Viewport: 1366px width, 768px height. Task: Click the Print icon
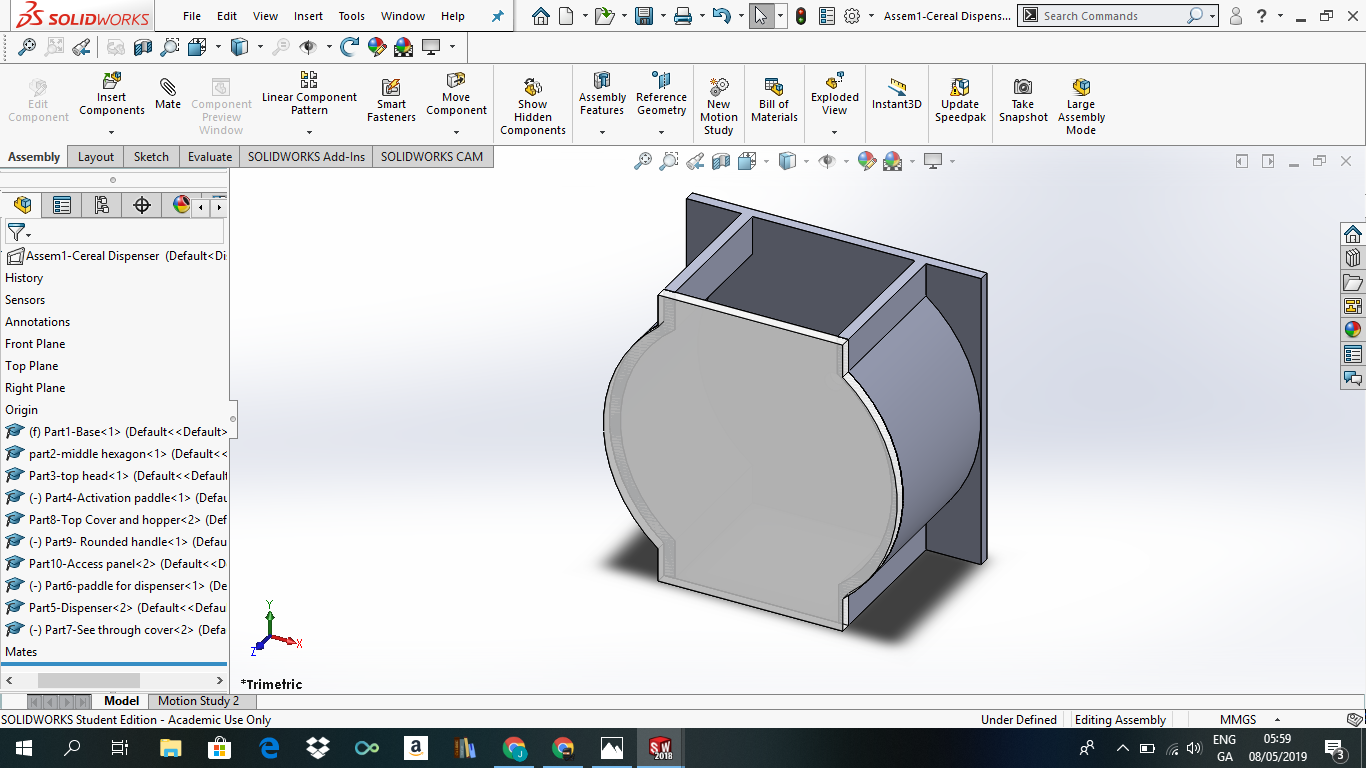683,16
